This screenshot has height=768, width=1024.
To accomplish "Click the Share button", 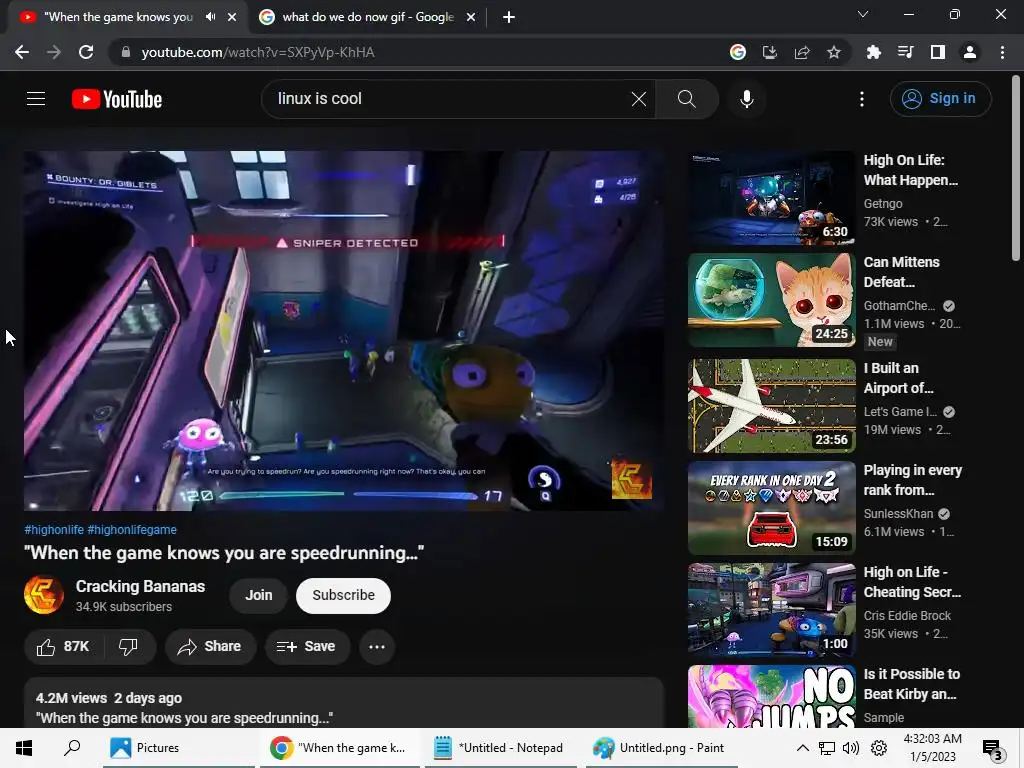I will 210,647.
